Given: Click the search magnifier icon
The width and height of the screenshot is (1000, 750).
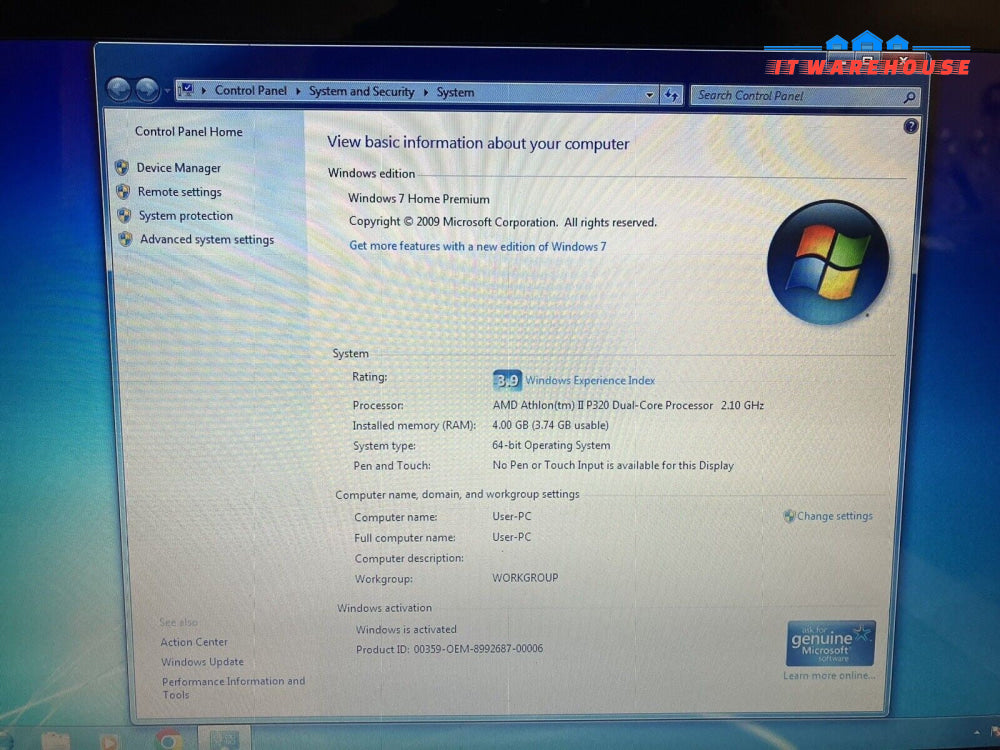Looking at the screenshot, I should pos(909,98).
